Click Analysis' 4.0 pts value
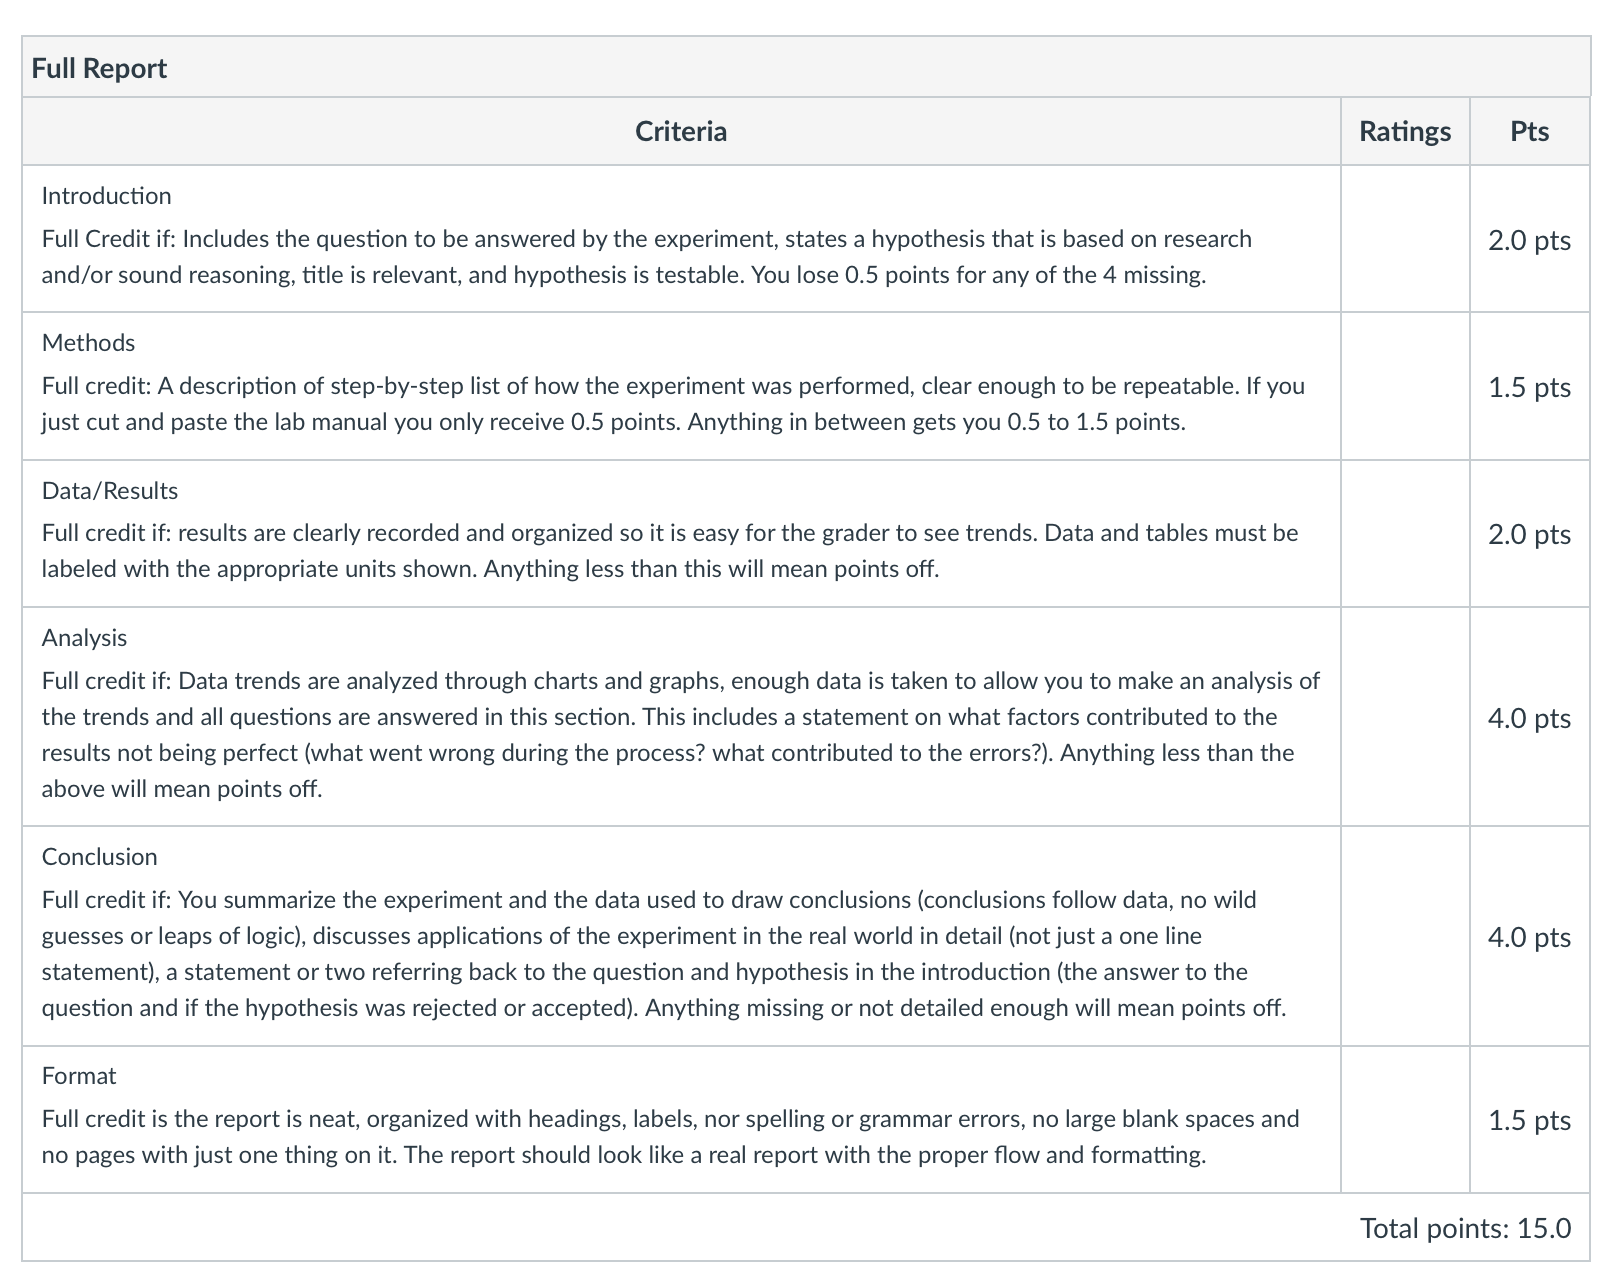The width and height of the screenshot is (1612, 1284). coord(1529,718)
